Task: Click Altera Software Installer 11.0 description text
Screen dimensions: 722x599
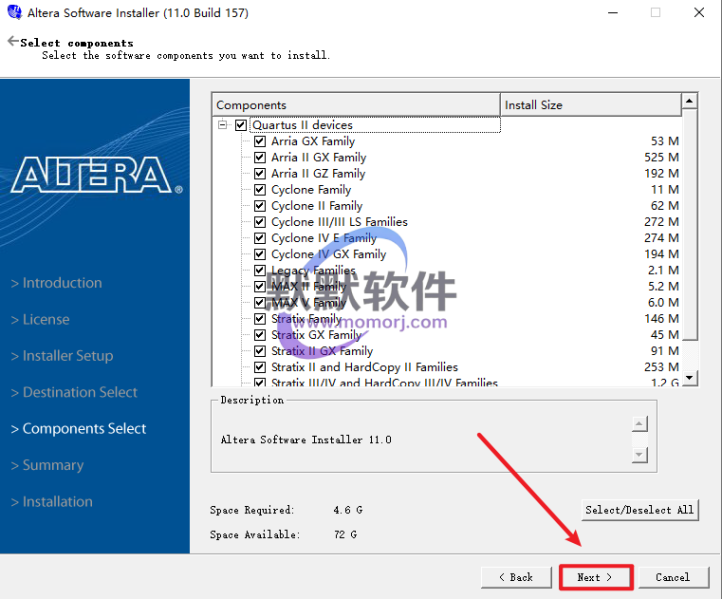Action: pyautogui.click(x=306, y=440)
